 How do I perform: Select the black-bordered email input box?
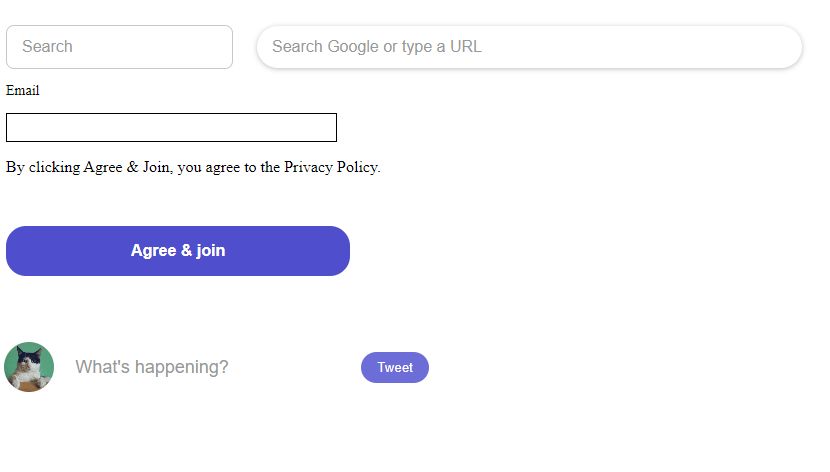tap(172, 128)
